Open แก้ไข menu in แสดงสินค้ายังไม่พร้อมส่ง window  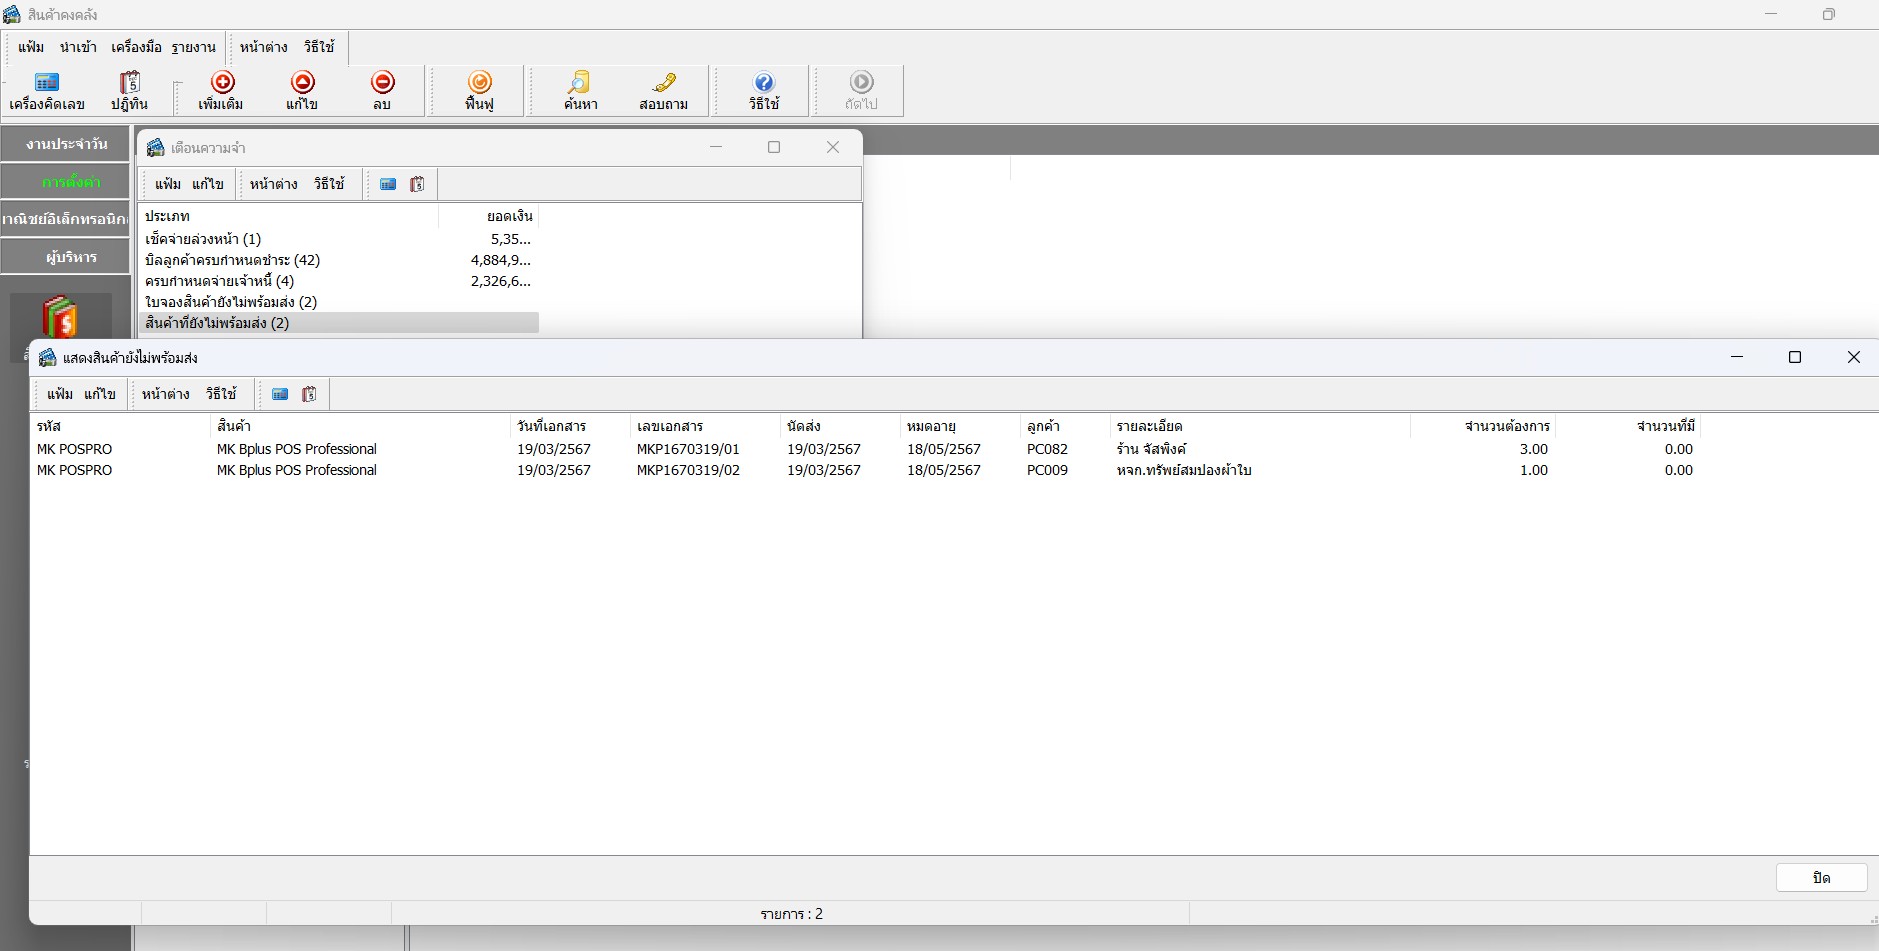pyautogui.click(x=100, y=394)
